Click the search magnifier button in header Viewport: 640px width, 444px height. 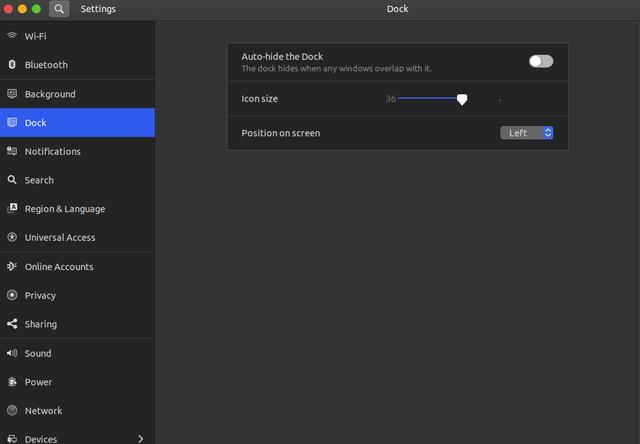(59, 9)
